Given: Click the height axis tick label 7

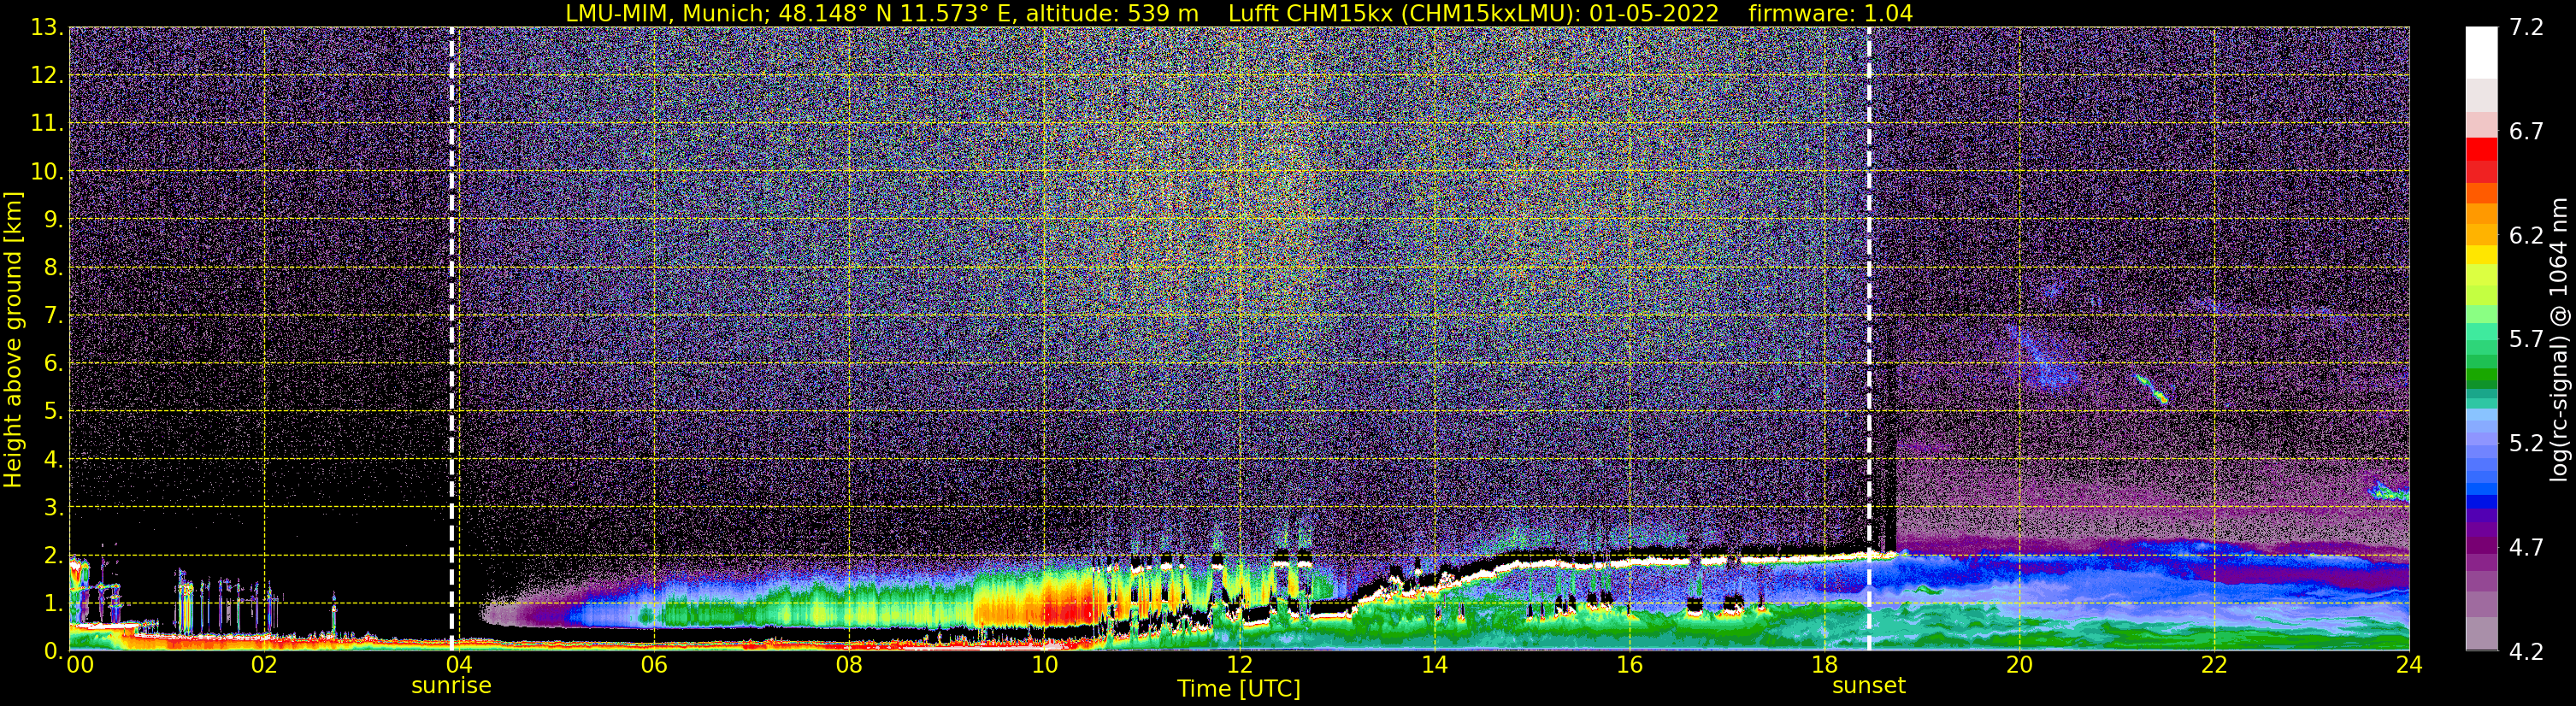Looking at the screenshot, I should tap(52, 315).
